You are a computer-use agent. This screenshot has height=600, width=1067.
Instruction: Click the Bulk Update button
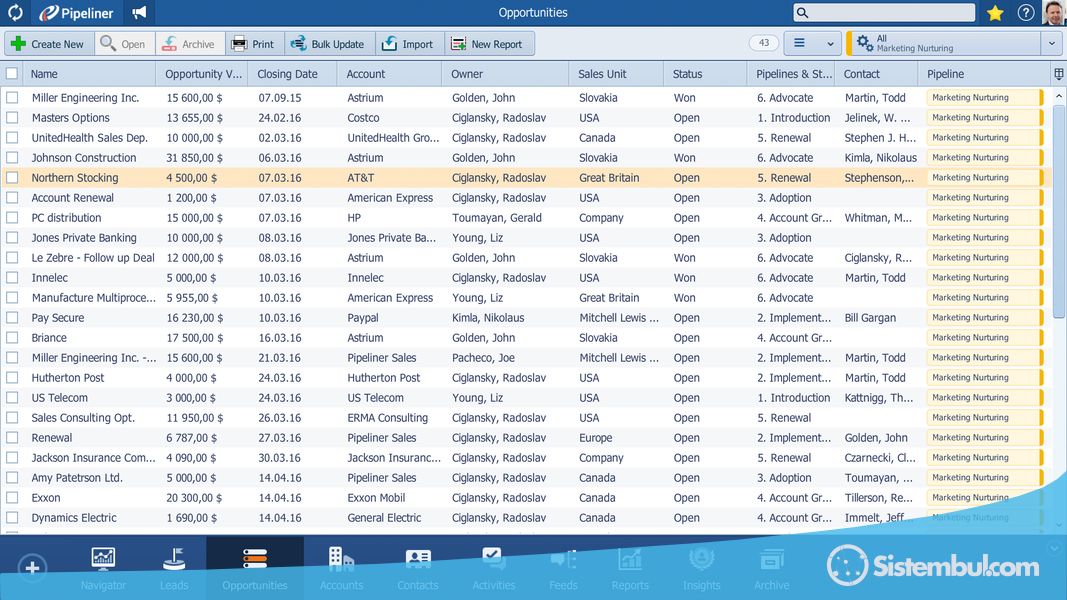(x=327, y=44)
